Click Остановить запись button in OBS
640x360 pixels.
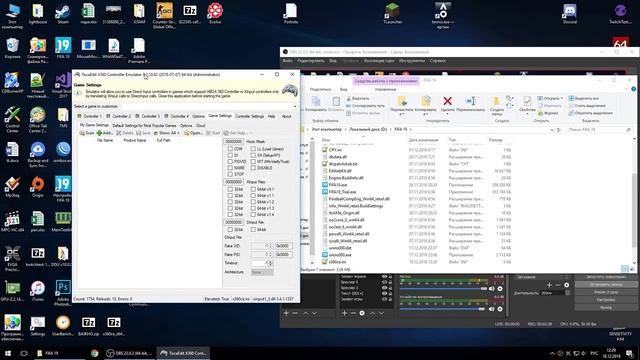click(606, 284)
